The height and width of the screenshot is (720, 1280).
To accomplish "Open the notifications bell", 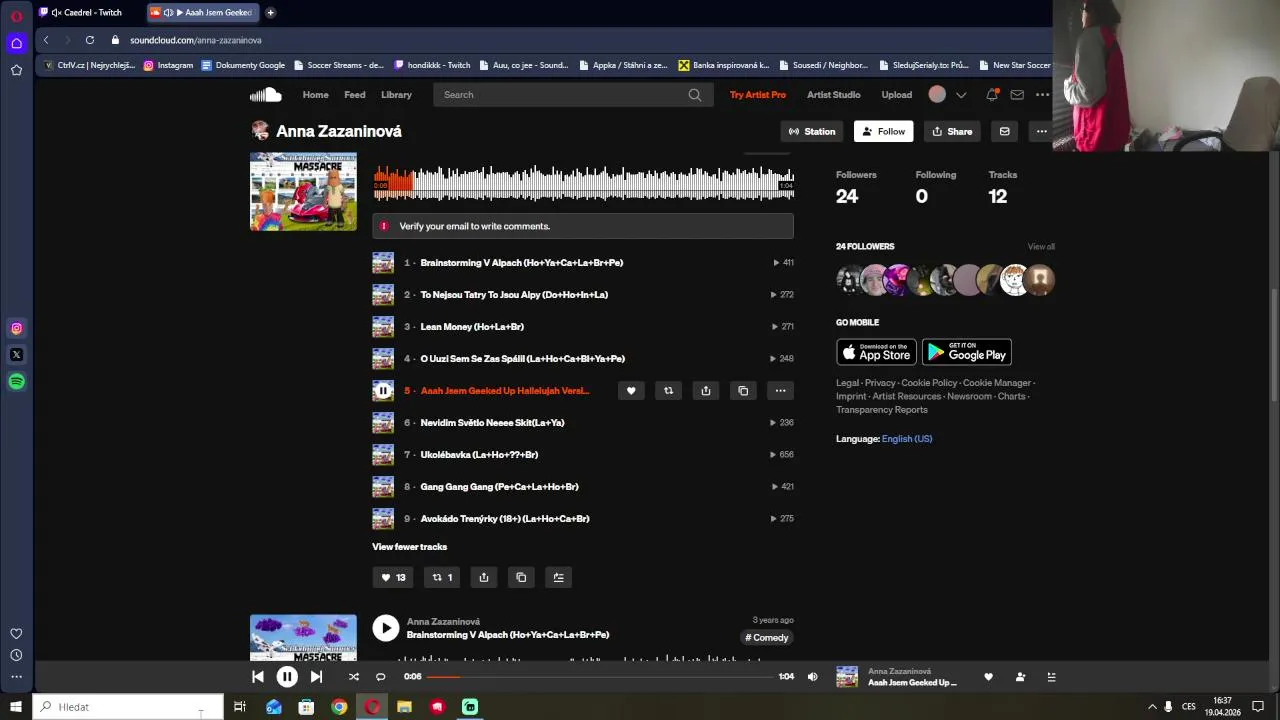I will coord(992,95).
